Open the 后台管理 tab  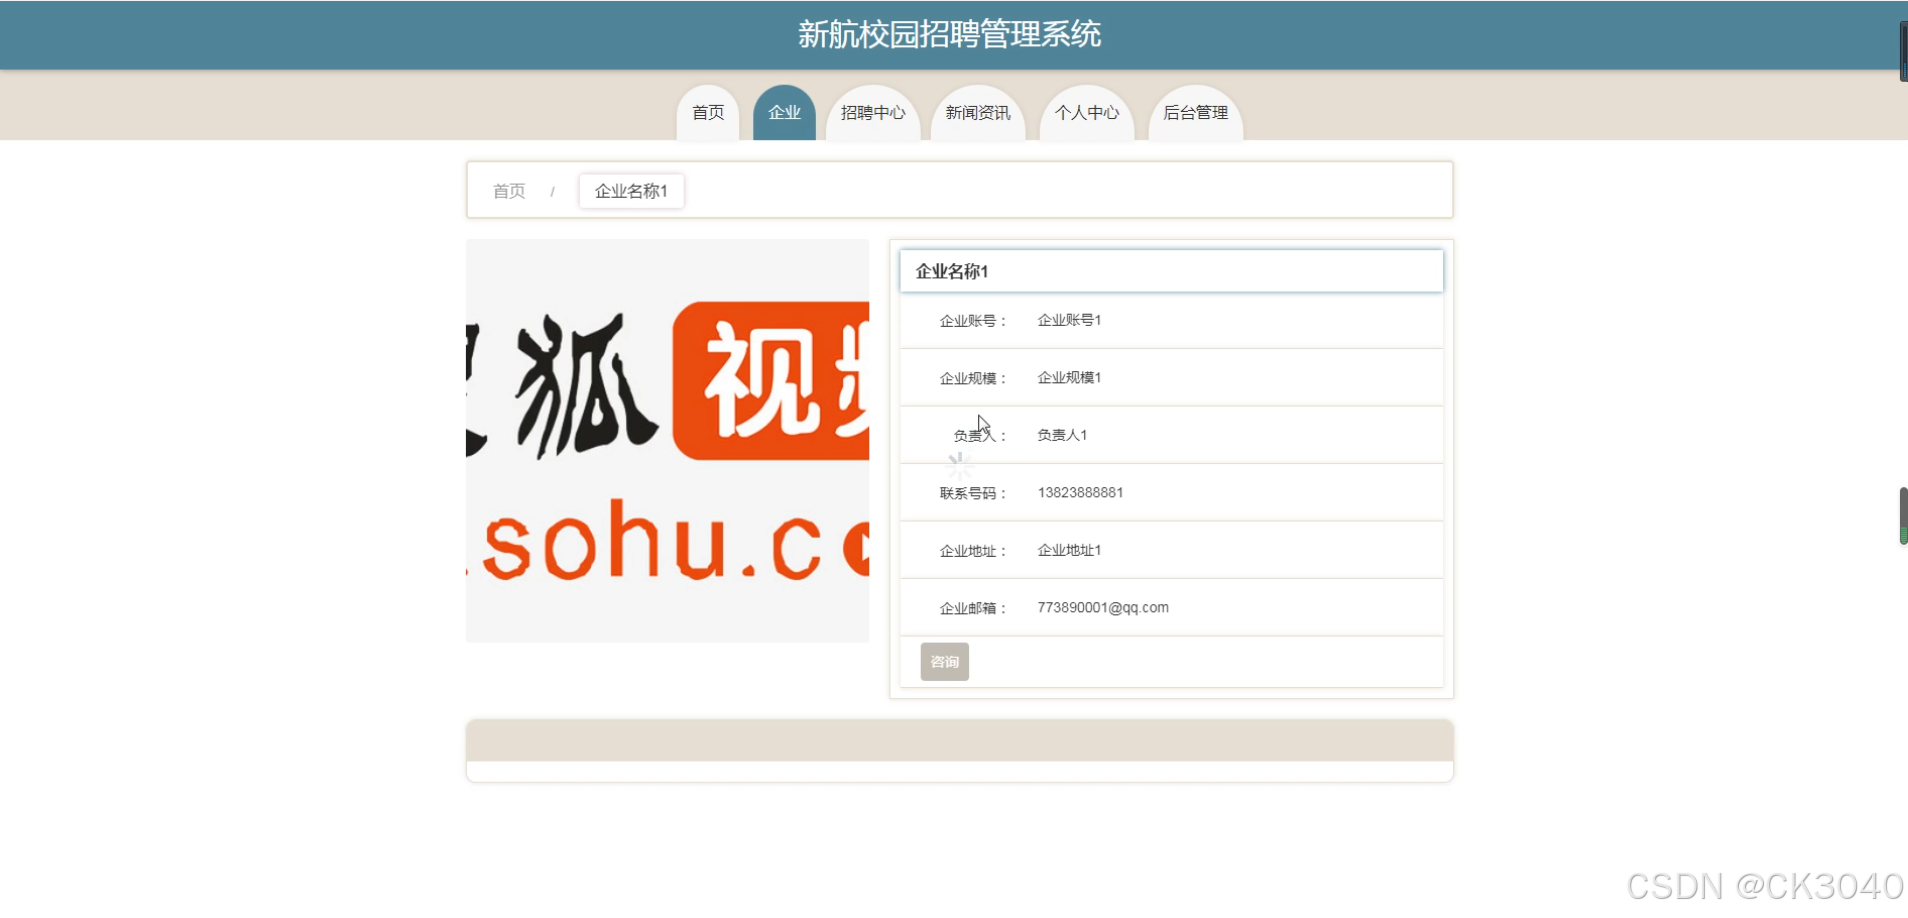pyautogui.click(x=1196, y=113)
